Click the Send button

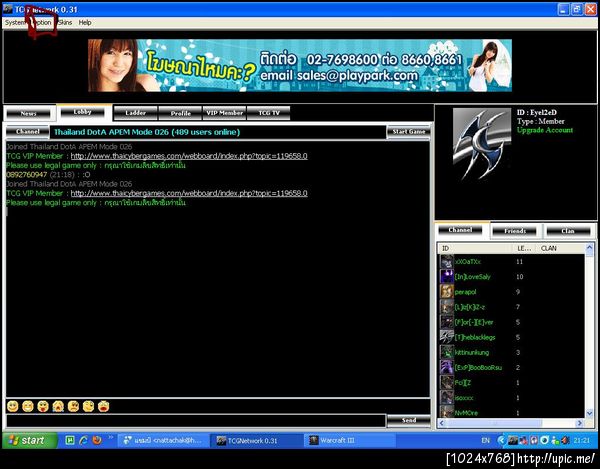409,420
